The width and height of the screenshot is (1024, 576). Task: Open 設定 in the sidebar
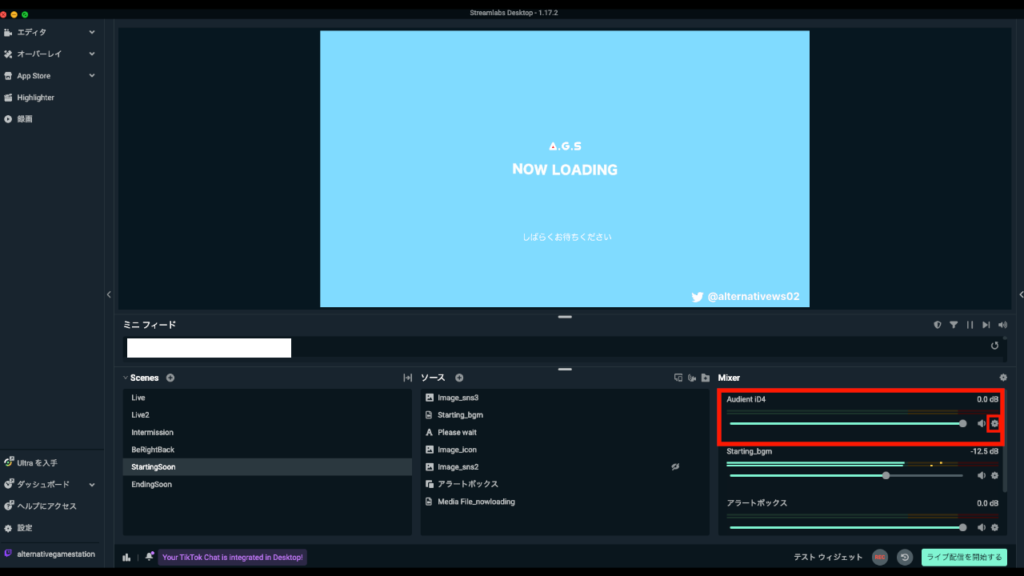coord(24,528)
